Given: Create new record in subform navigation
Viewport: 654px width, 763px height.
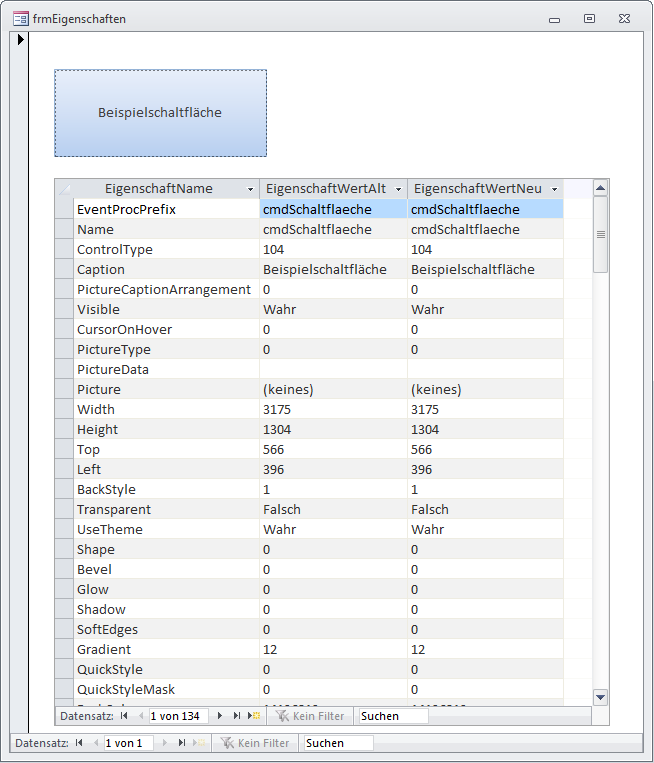Looking at the screenshot, I should click(254, 716).
